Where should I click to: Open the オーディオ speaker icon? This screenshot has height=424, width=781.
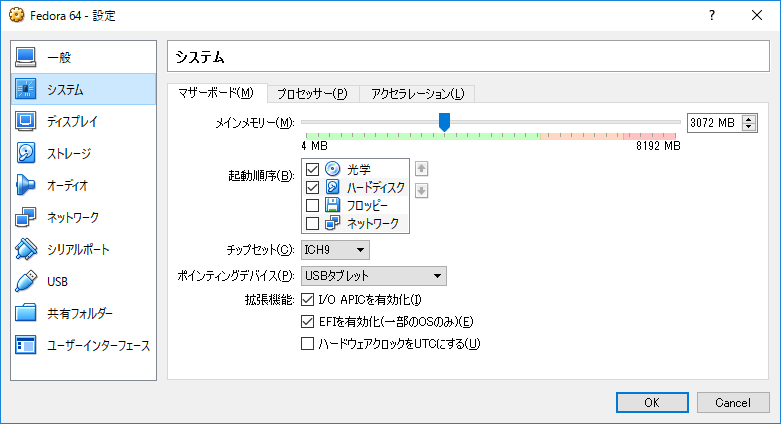(x=25, y=185)
